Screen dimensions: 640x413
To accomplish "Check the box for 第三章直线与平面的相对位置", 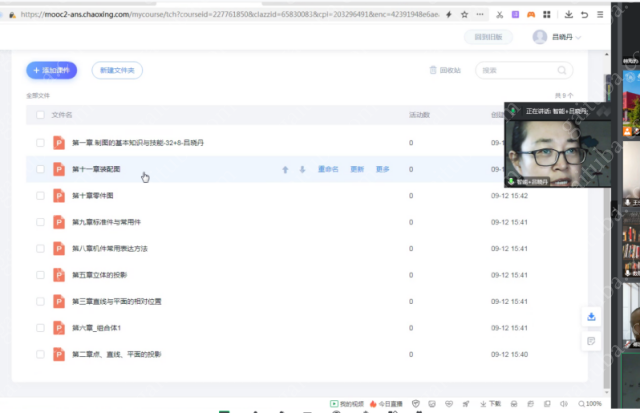I will click(x=40, y=302).
